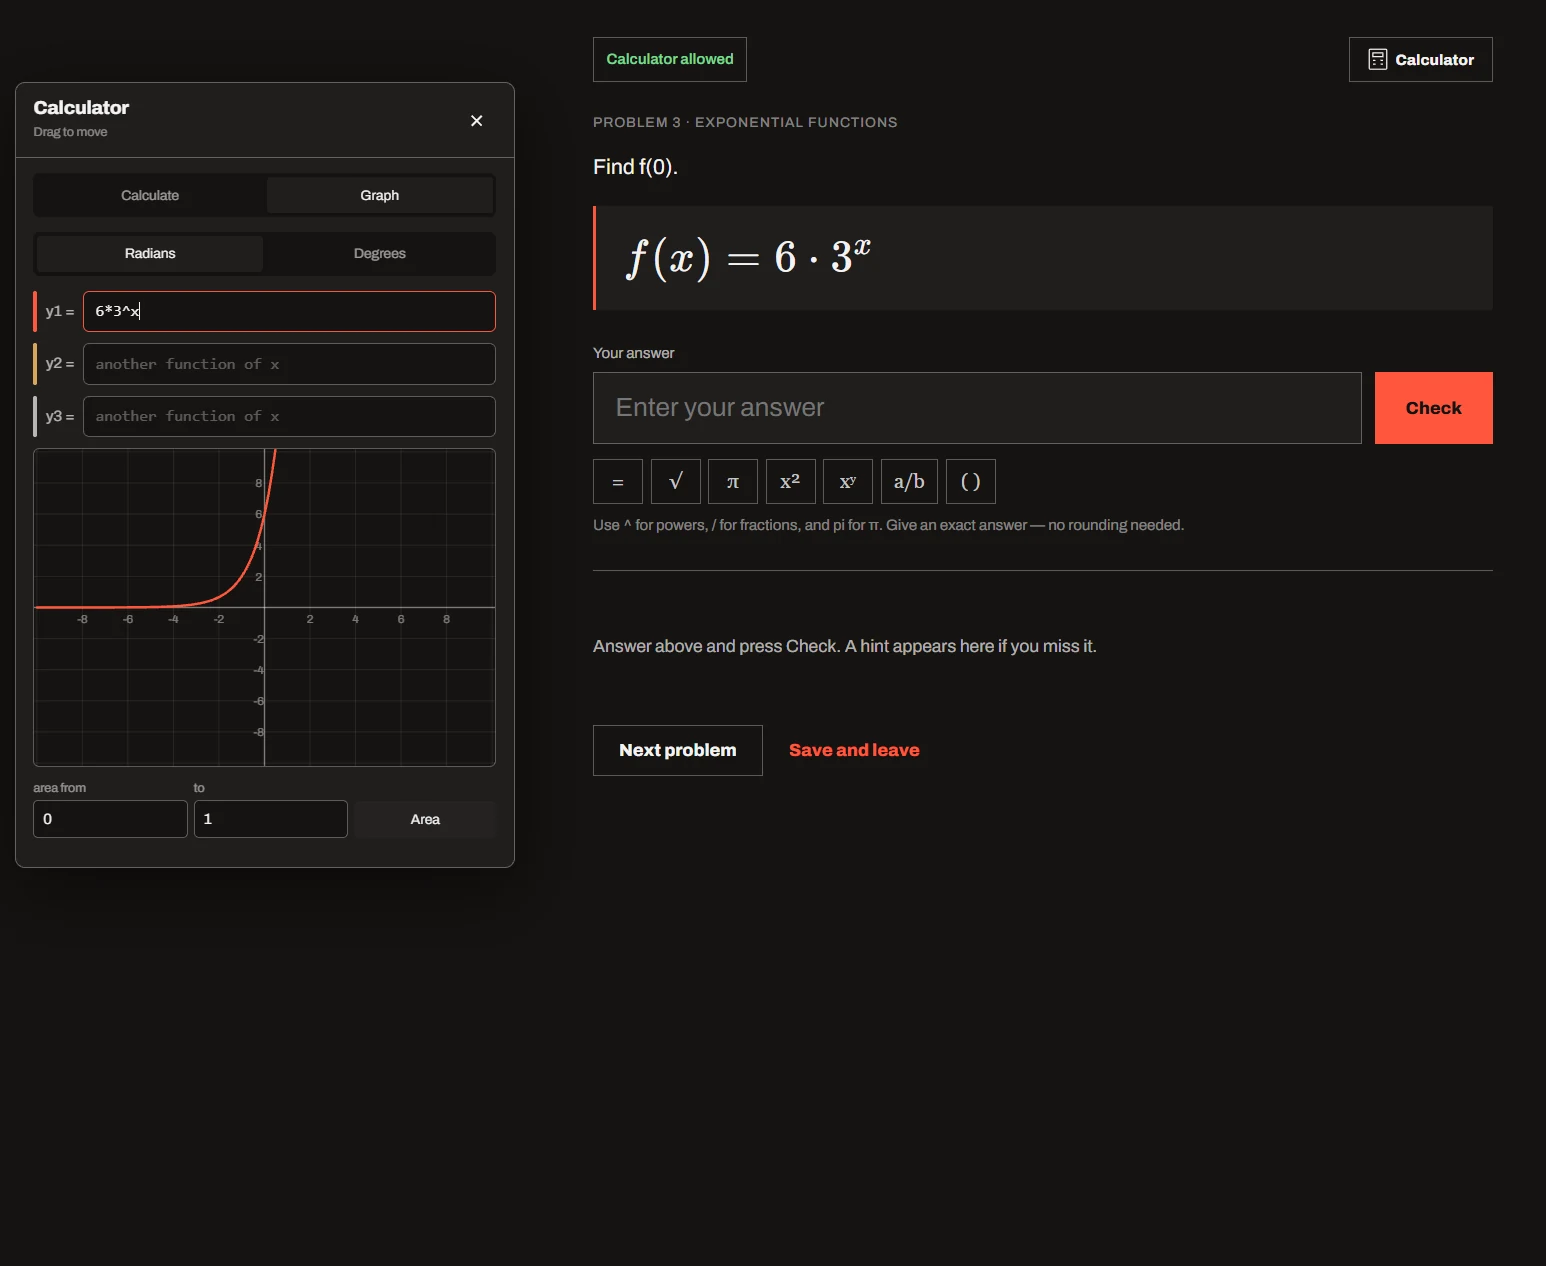Focus the y3 function input

(x=289, y=416)
